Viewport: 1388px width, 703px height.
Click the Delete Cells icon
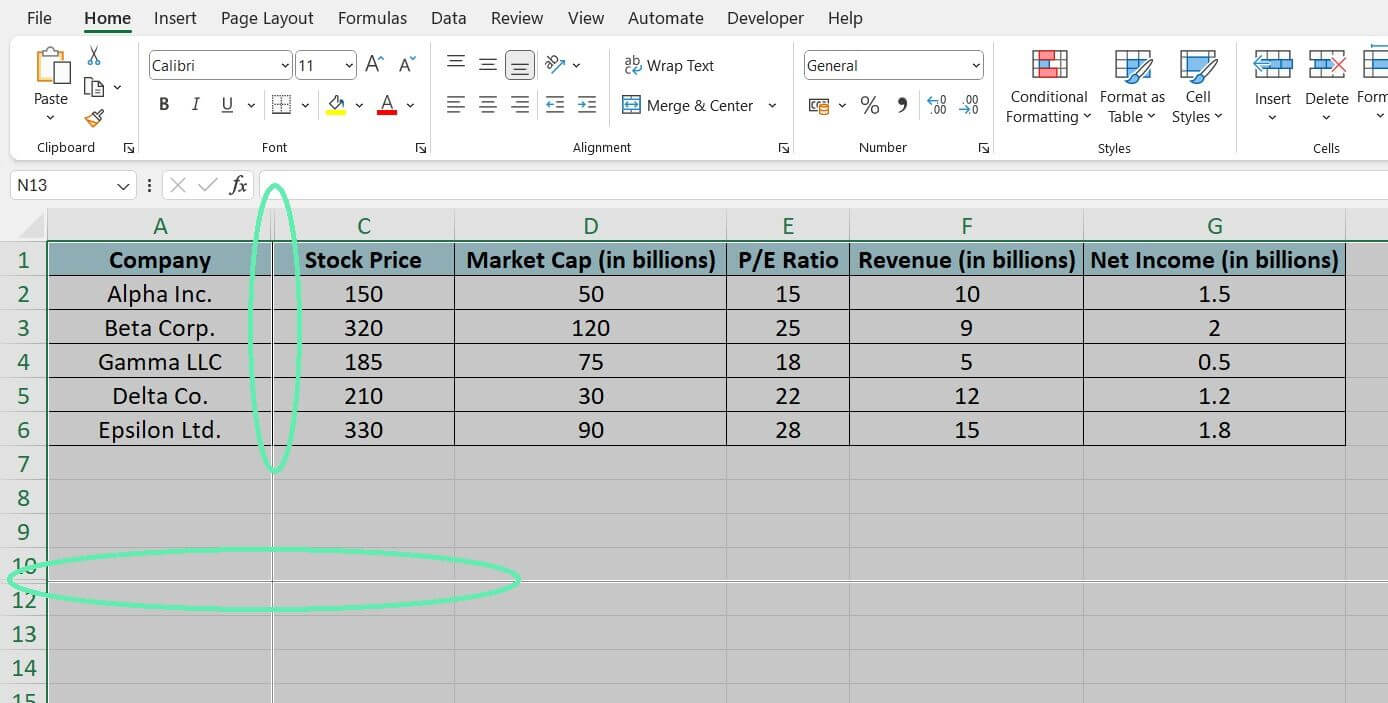point(1326,85)
